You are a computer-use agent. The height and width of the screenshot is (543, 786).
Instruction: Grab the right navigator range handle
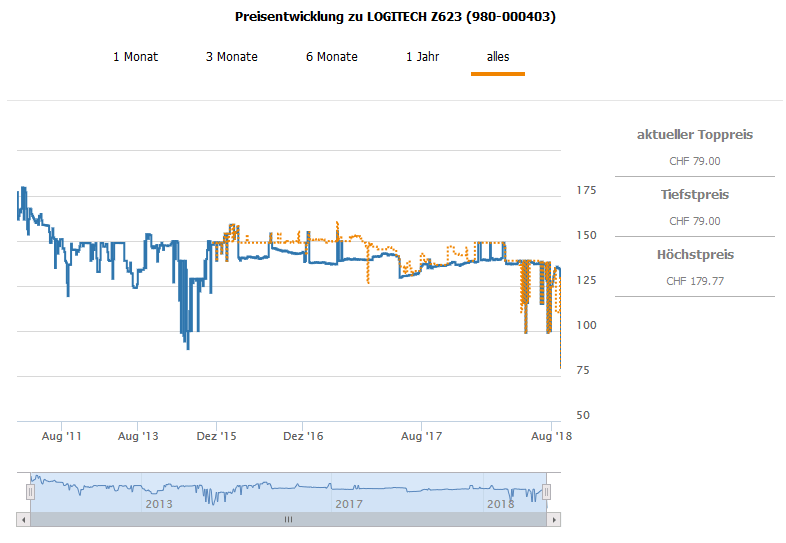547,492
